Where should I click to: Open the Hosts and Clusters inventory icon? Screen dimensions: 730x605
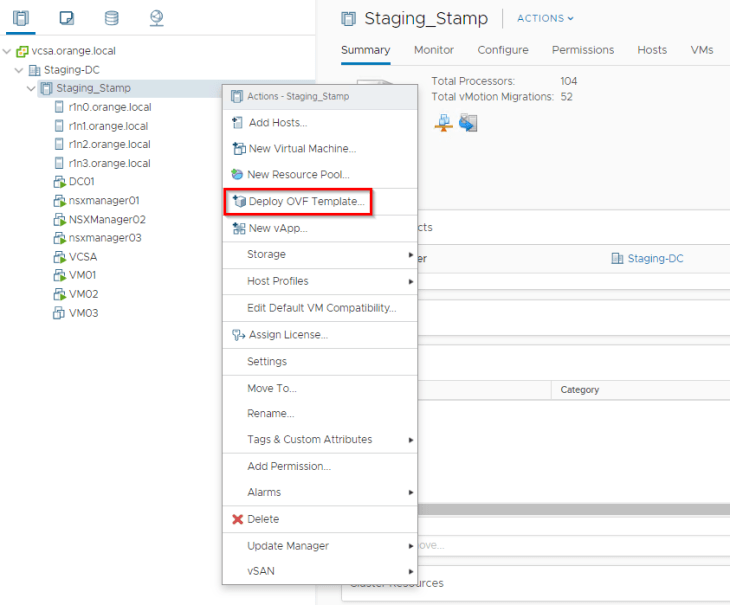(21, 18)
